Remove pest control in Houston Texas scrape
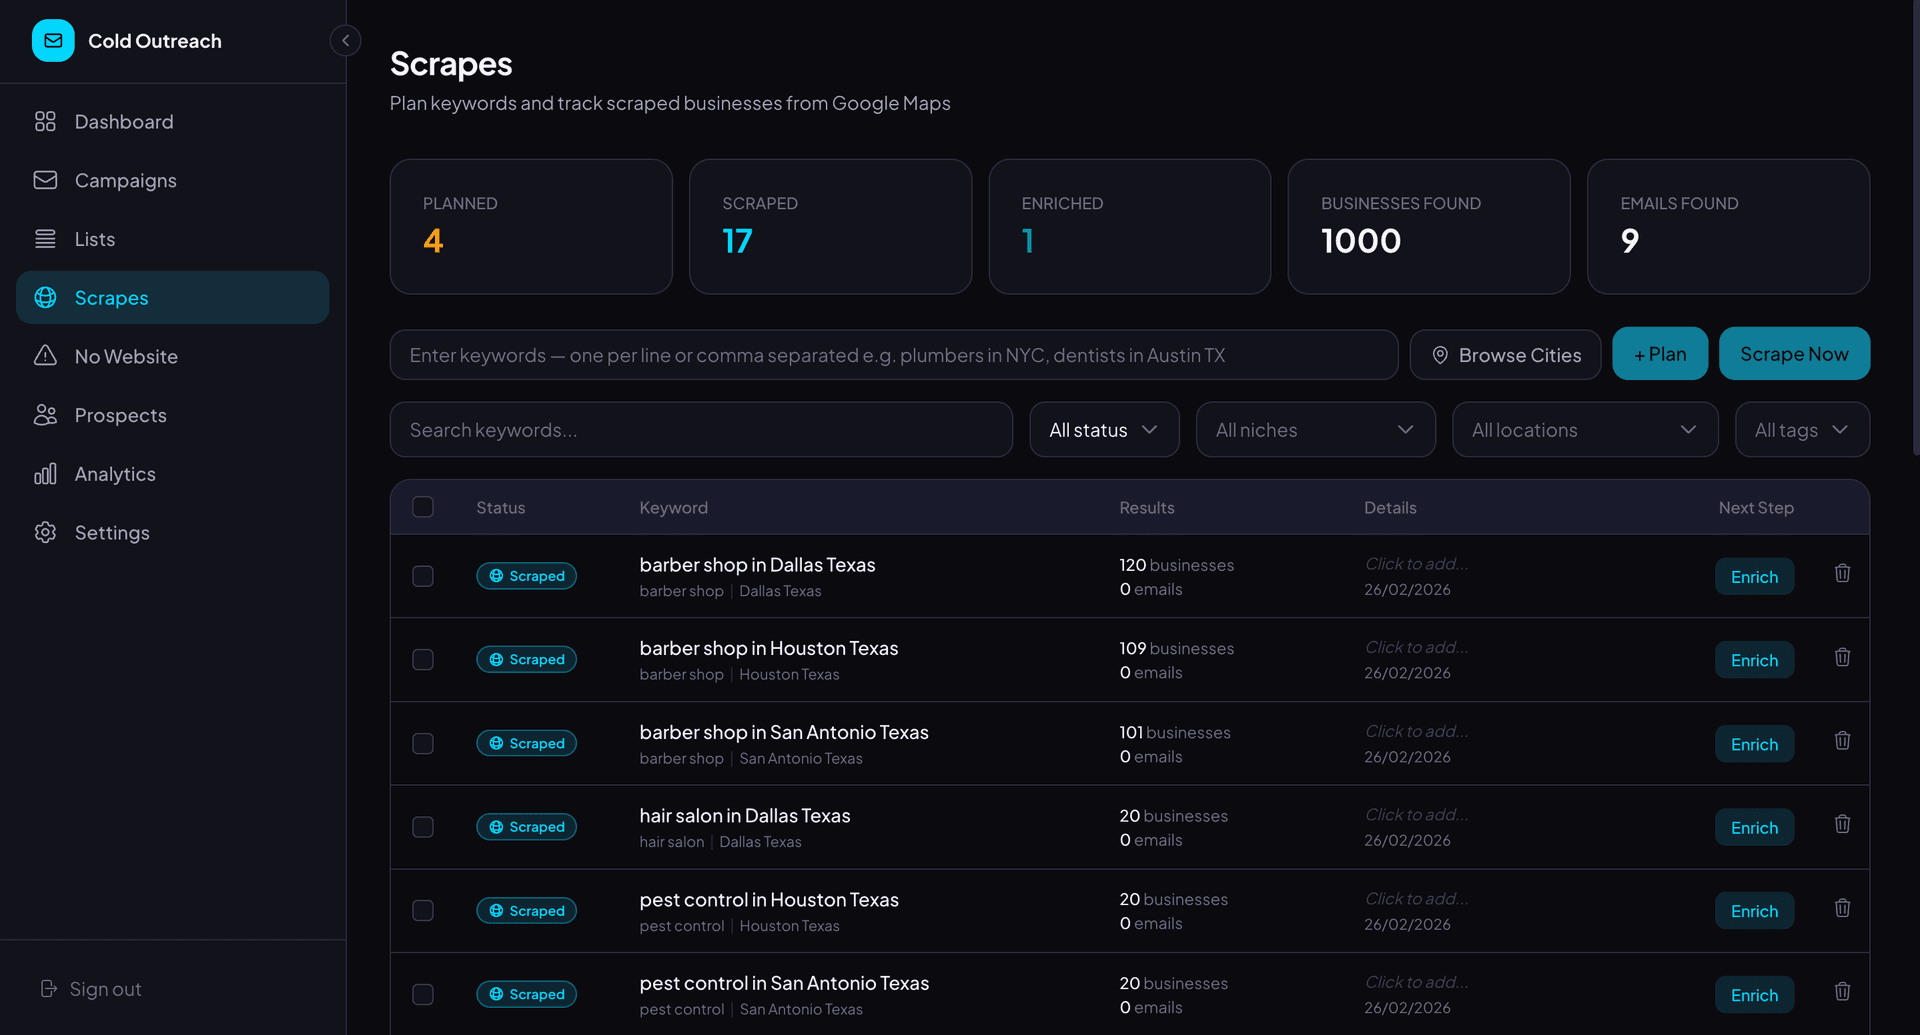1920x1035 pixels. click(x=1842, y=909)
